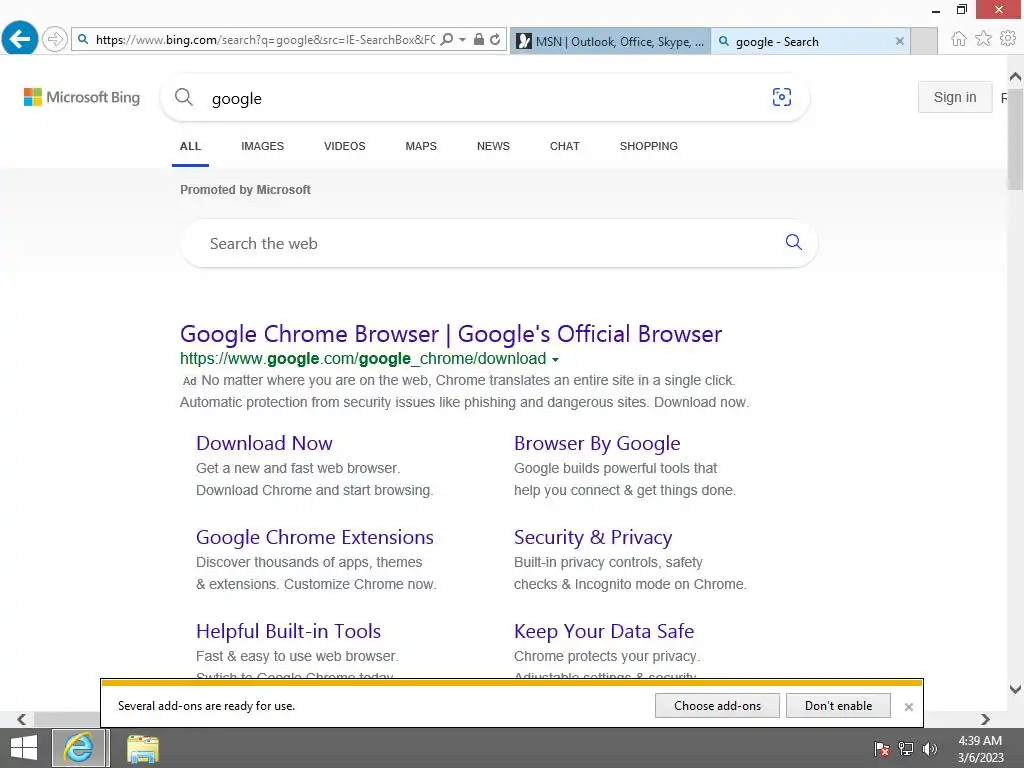
Task: Click the magnifier icon in Bing search box
Action: [184, 97]
